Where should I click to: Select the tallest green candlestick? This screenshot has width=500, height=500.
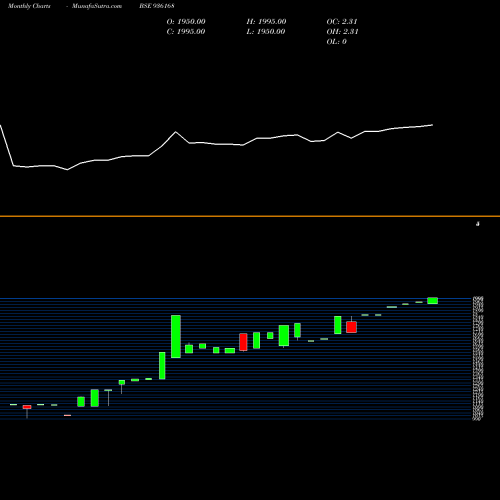point(176,336)
